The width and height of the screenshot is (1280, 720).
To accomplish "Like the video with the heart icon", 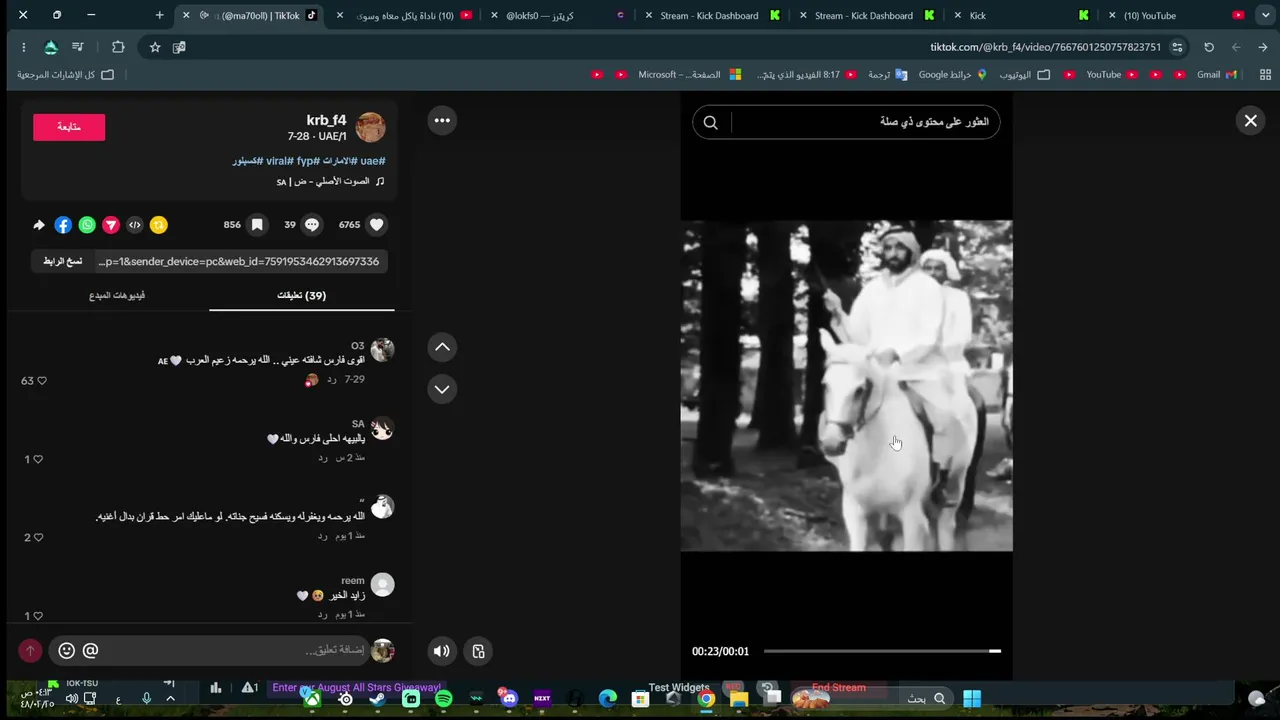I will coord(376,225).
